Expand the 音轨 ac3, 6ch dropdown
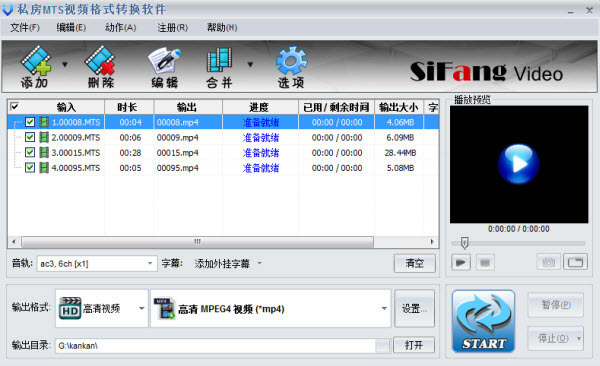The image size is (600, 366). [x=150, y=263]
